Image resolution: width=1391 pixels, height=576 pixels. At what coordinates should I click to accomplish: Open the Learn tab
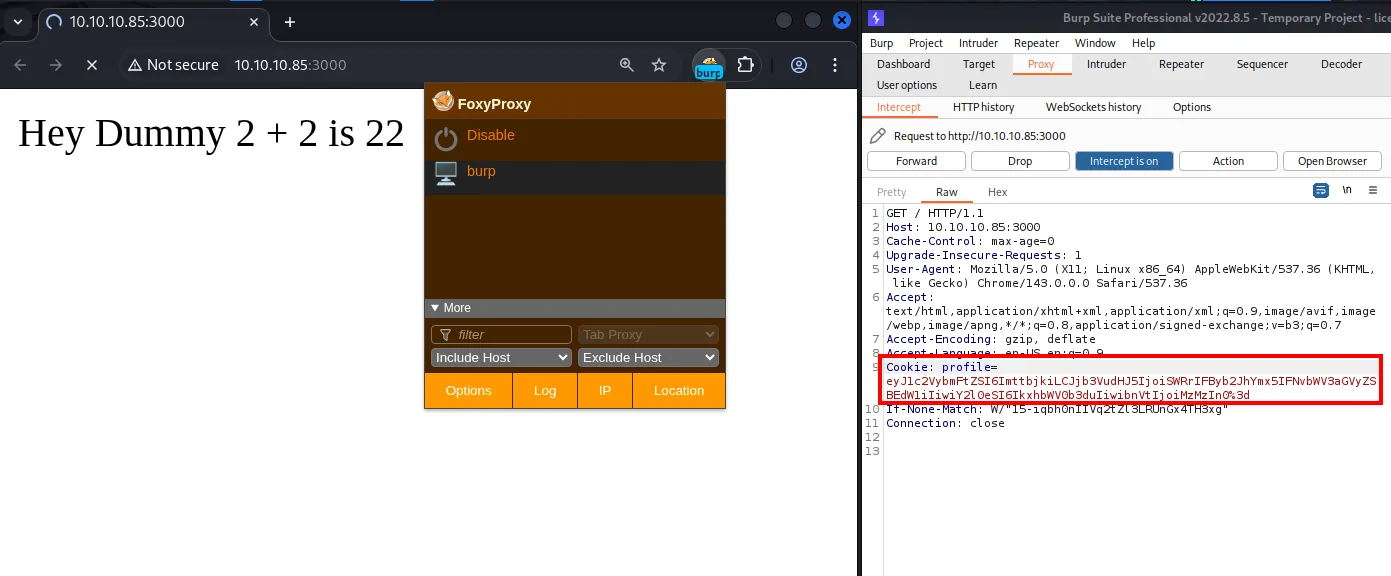tap(983, 85)
